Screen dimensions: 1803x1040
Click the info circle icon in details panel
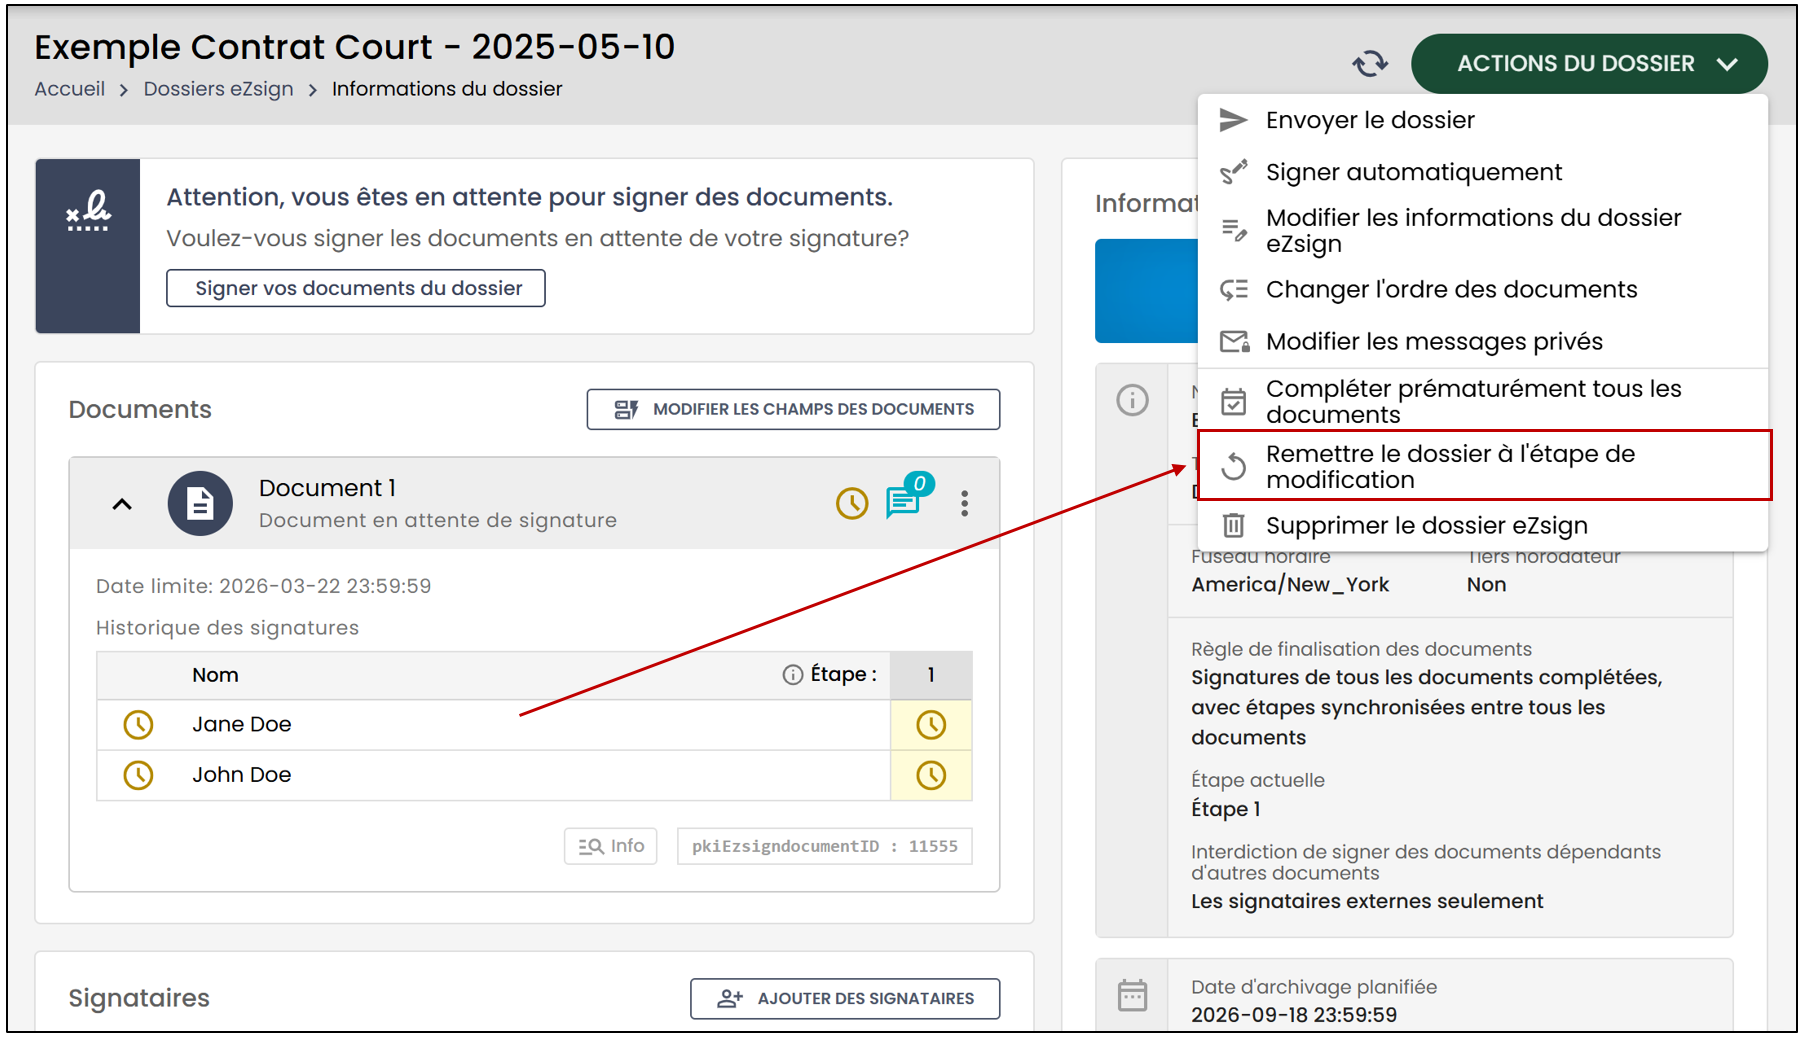coord(1132,400)
